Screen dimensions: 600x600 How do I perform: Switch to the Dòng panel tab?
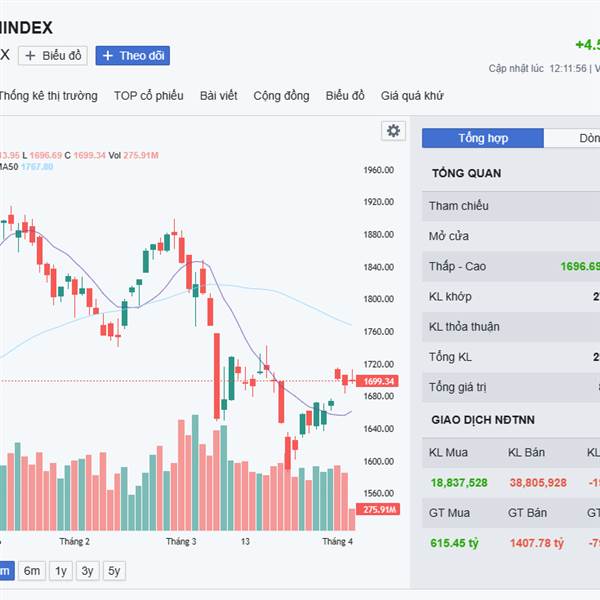(575, 138)
